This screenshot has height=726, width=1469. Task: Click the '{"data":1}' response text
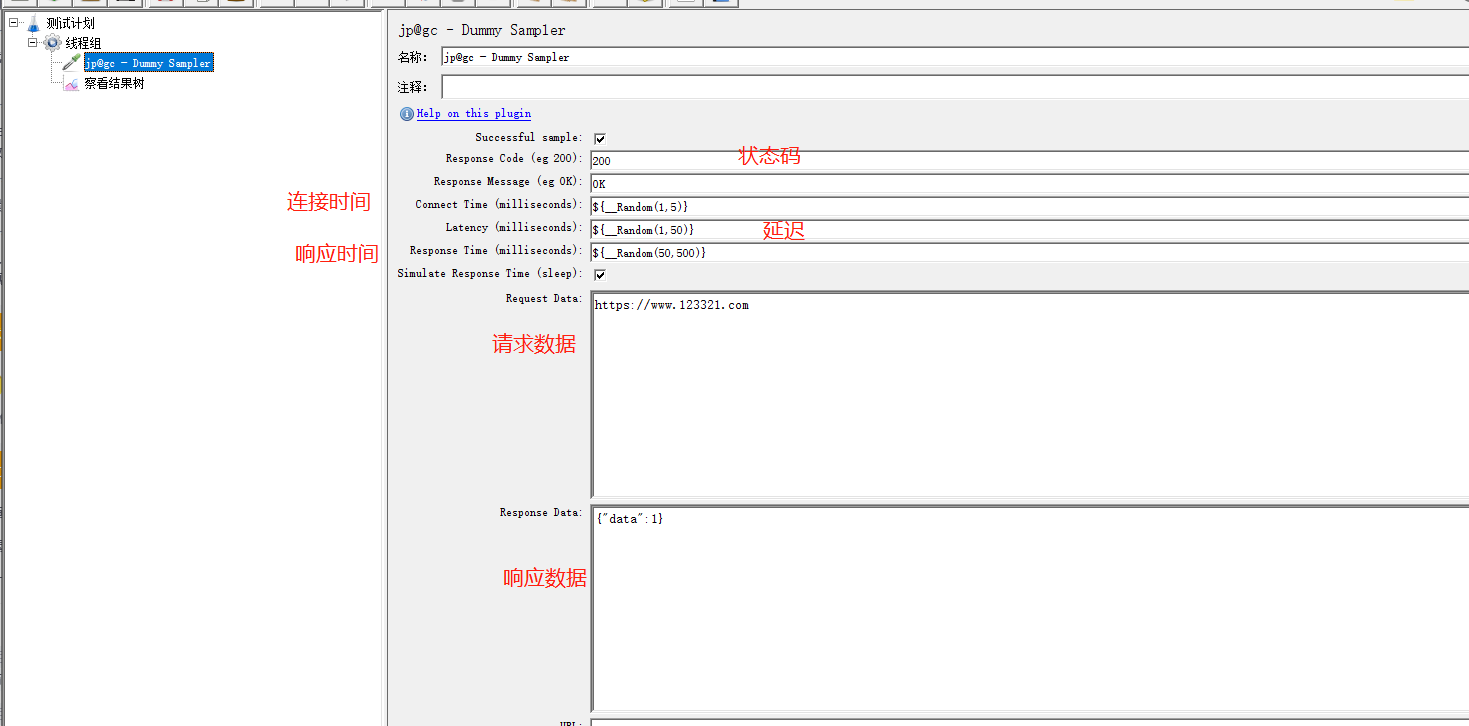629,519
